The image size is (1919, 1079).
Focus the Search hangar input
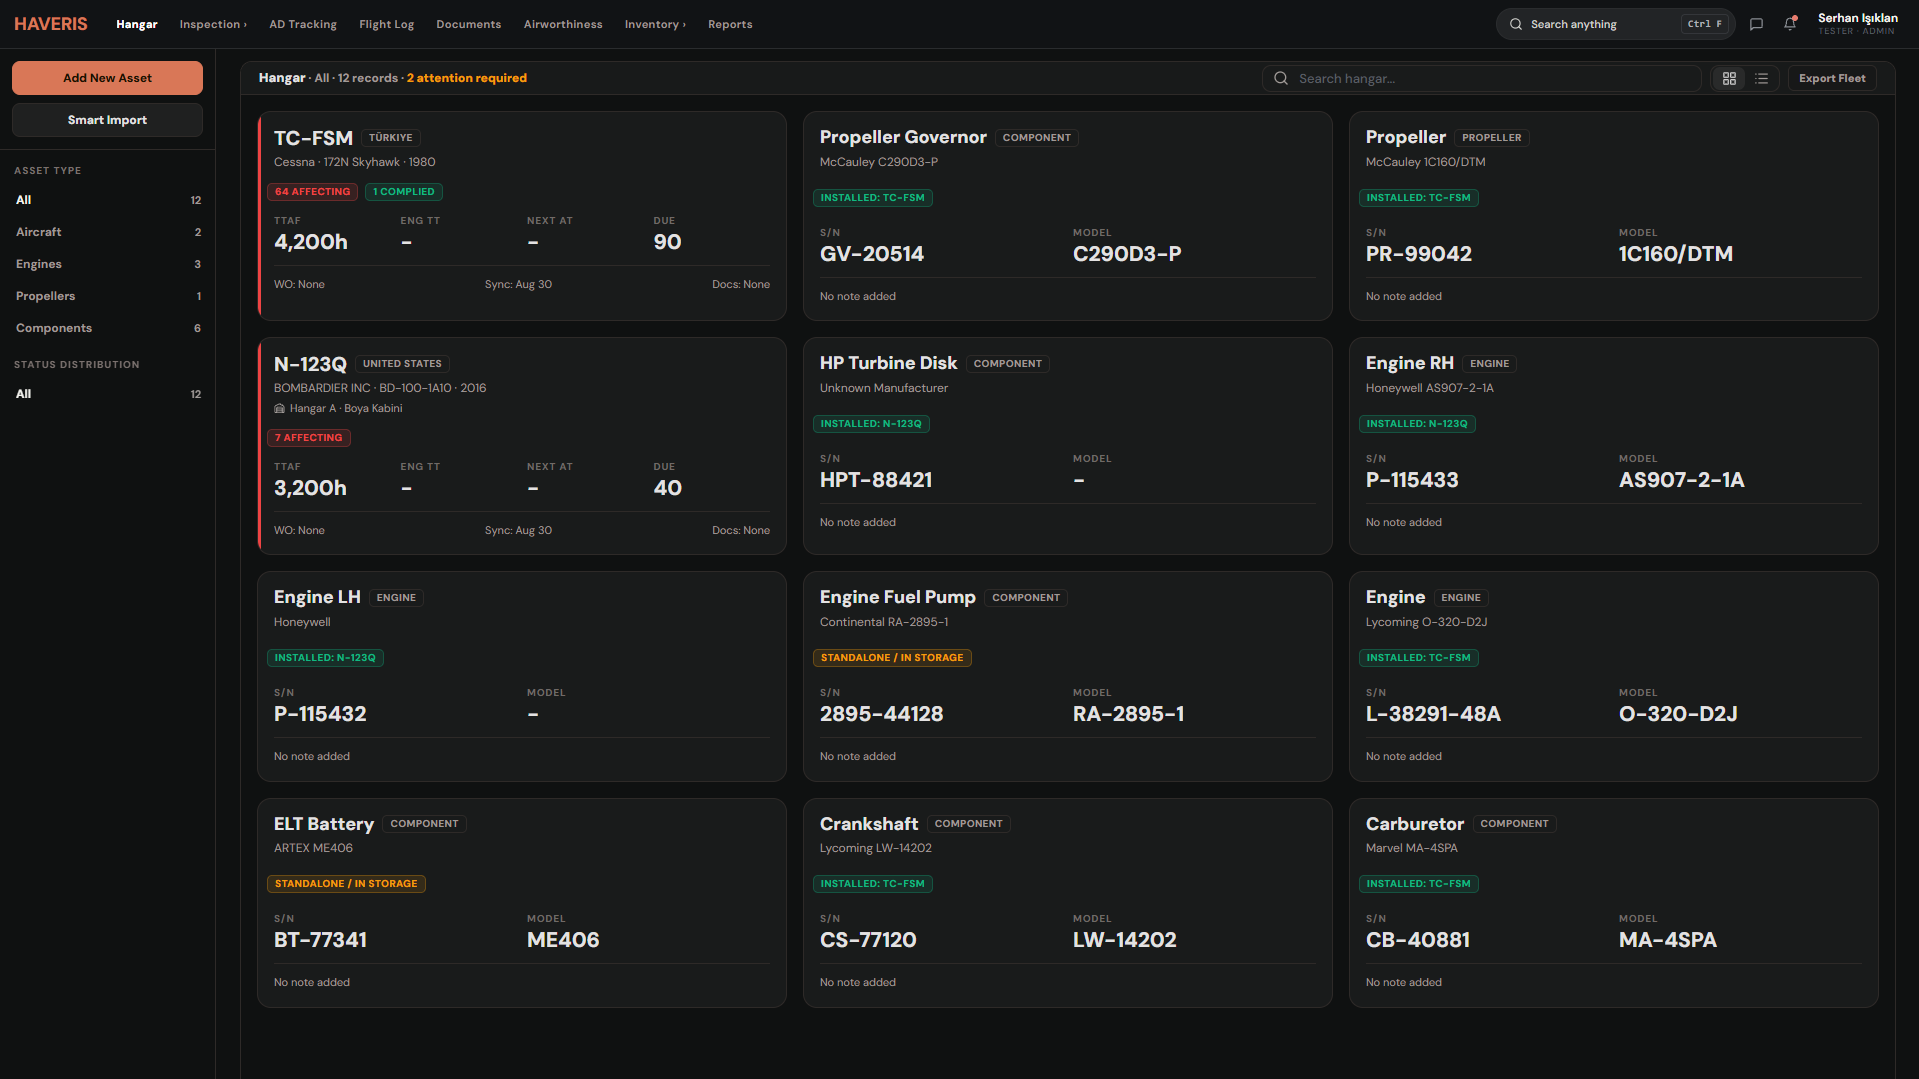pos(1481,78)
